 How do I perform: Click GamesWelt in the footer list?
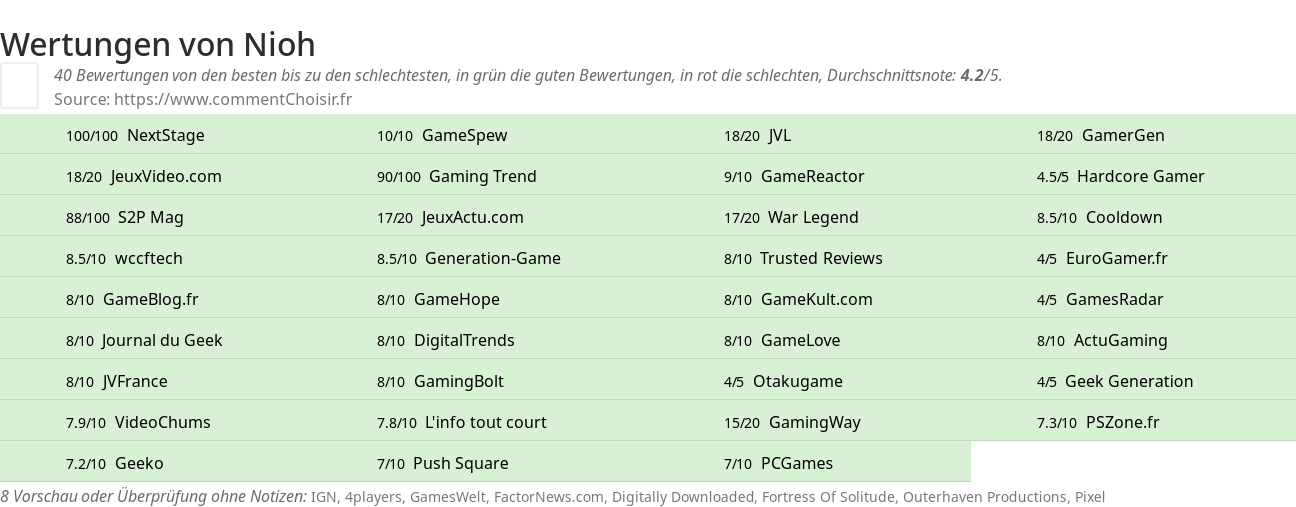(x=447, y=496)
